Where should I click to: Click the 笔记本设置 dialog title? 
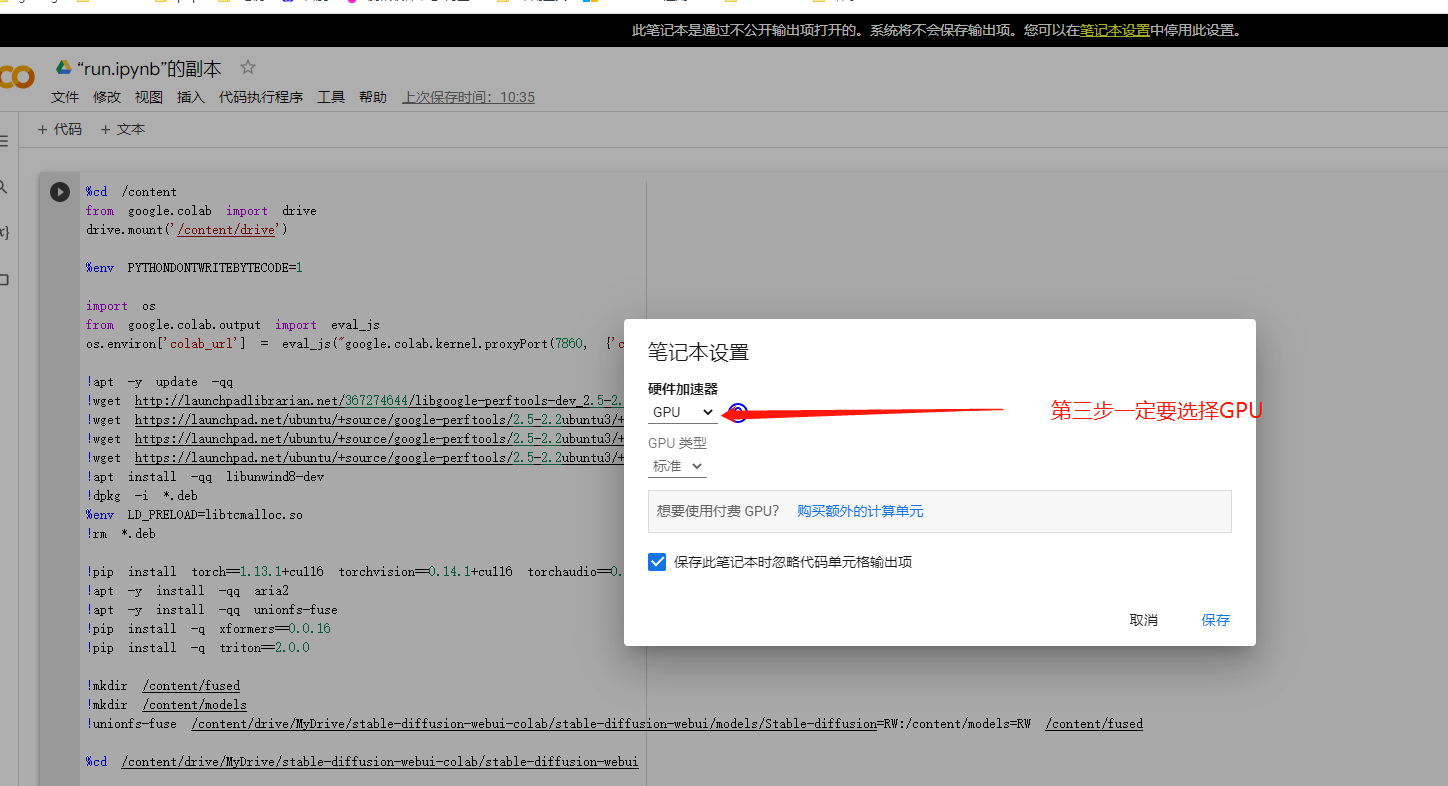698,352
